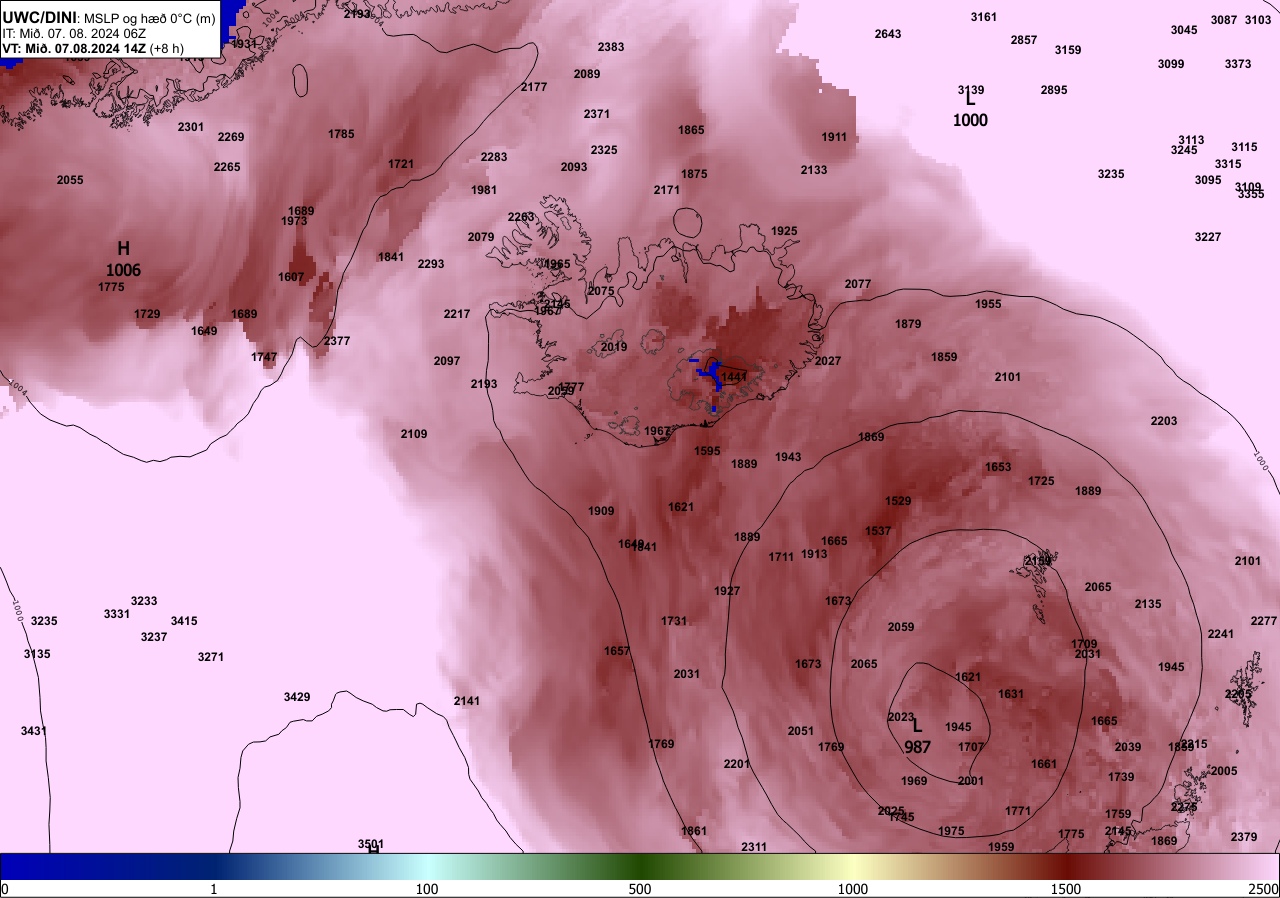Viewport: 1280px width, 898px height.
Task: Click the value 1441 over the glacier
Action: coord(734,377)
